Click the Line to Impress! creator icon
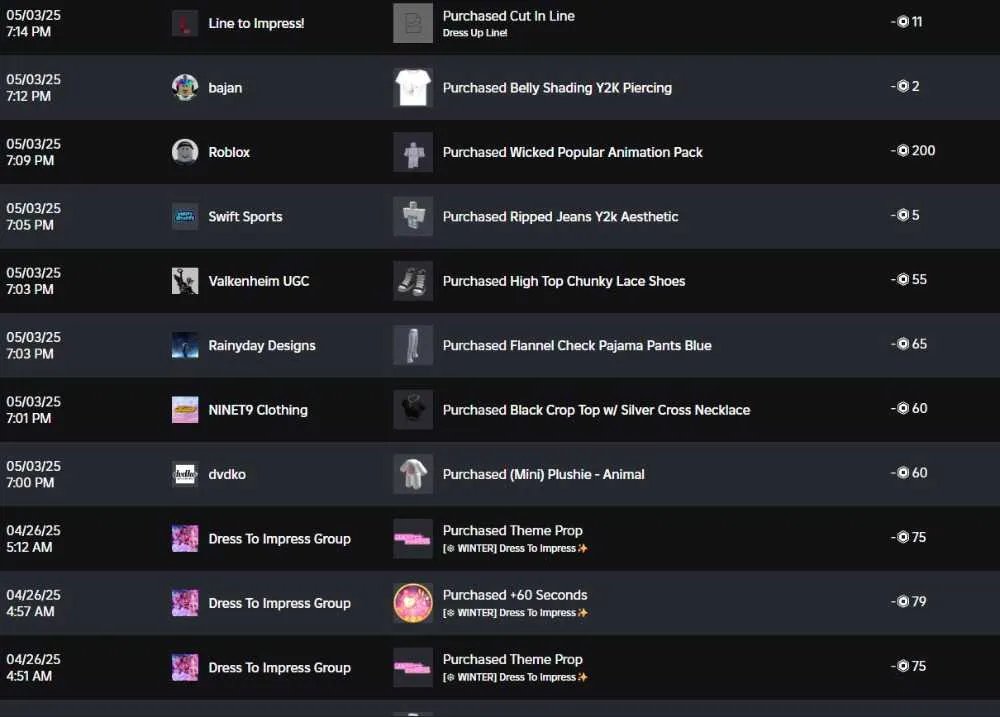This screenshot has width=1000, height=717. tap(185, 23)
